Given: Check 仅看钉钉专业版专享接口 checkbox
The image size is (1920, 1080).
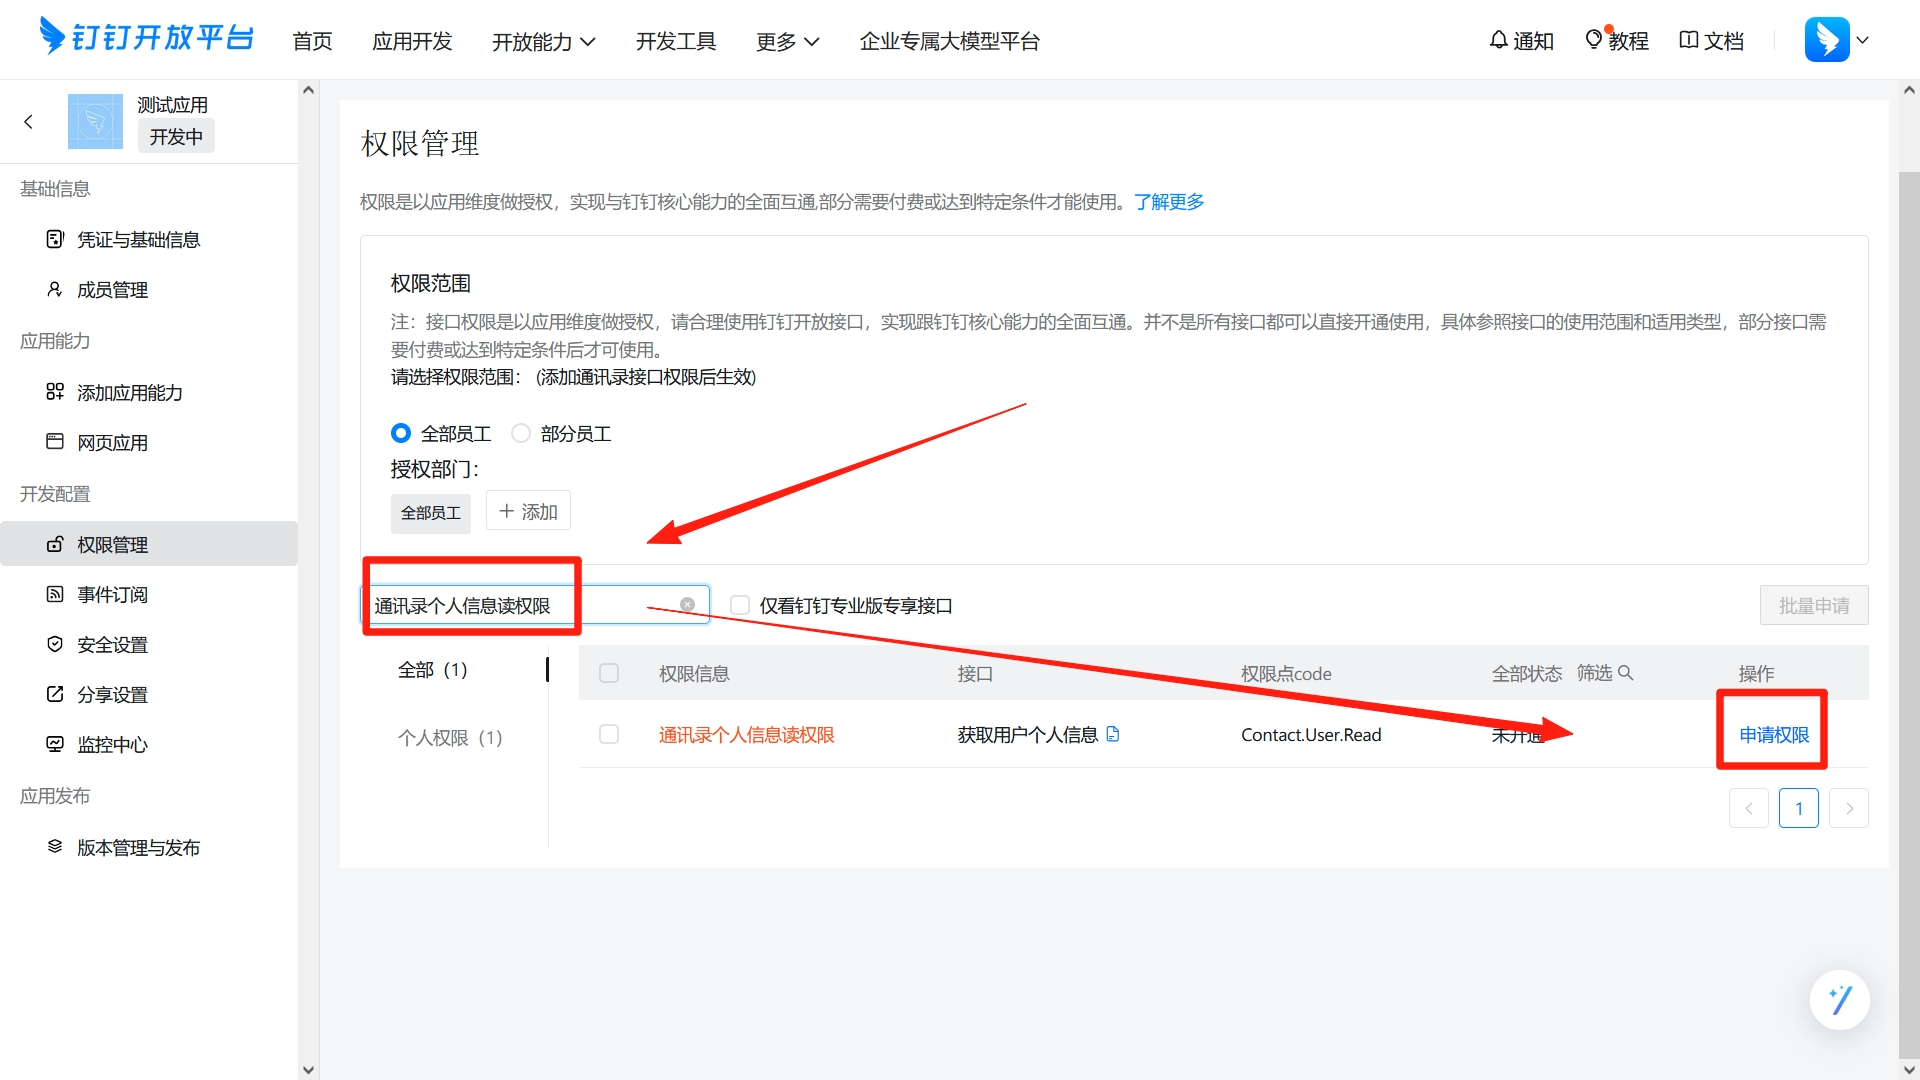Looking at the screenshot, I should 740,605.
